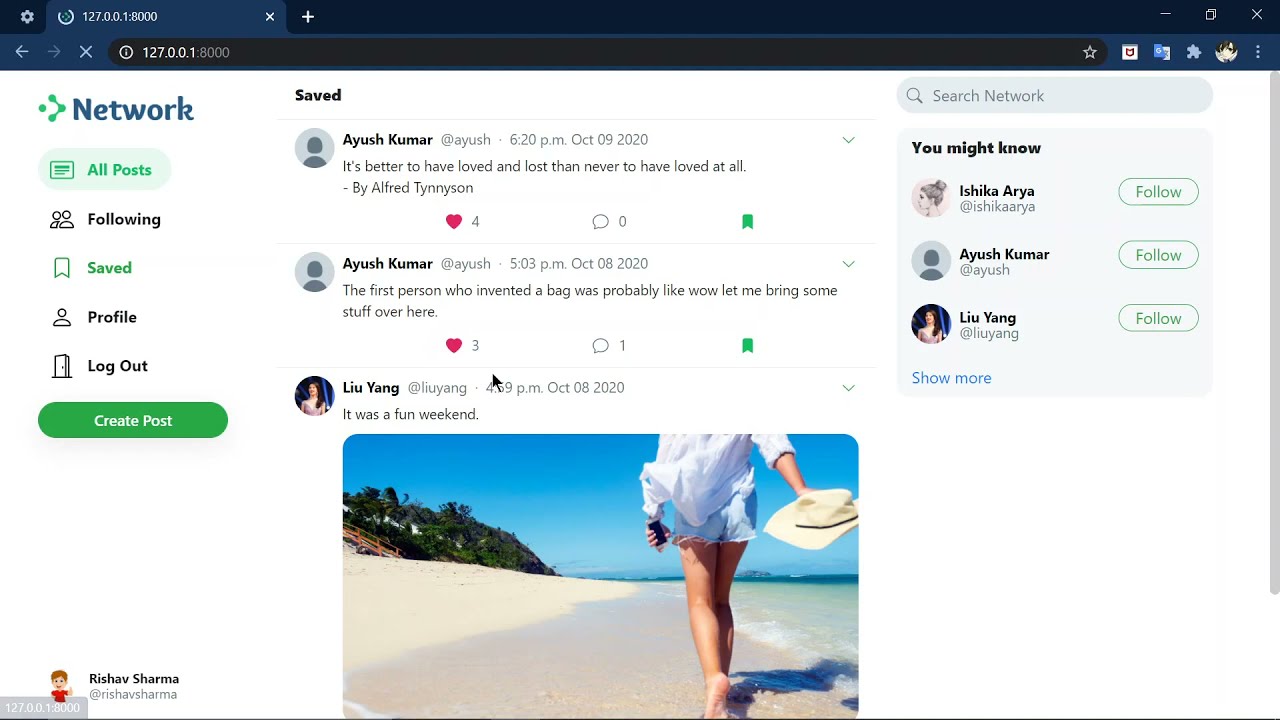This screenshot has width=1280, height=720.
Task: Click Ayush Kumar's avatar on first post
Action: pyautogui.click(x=314, y=148)
